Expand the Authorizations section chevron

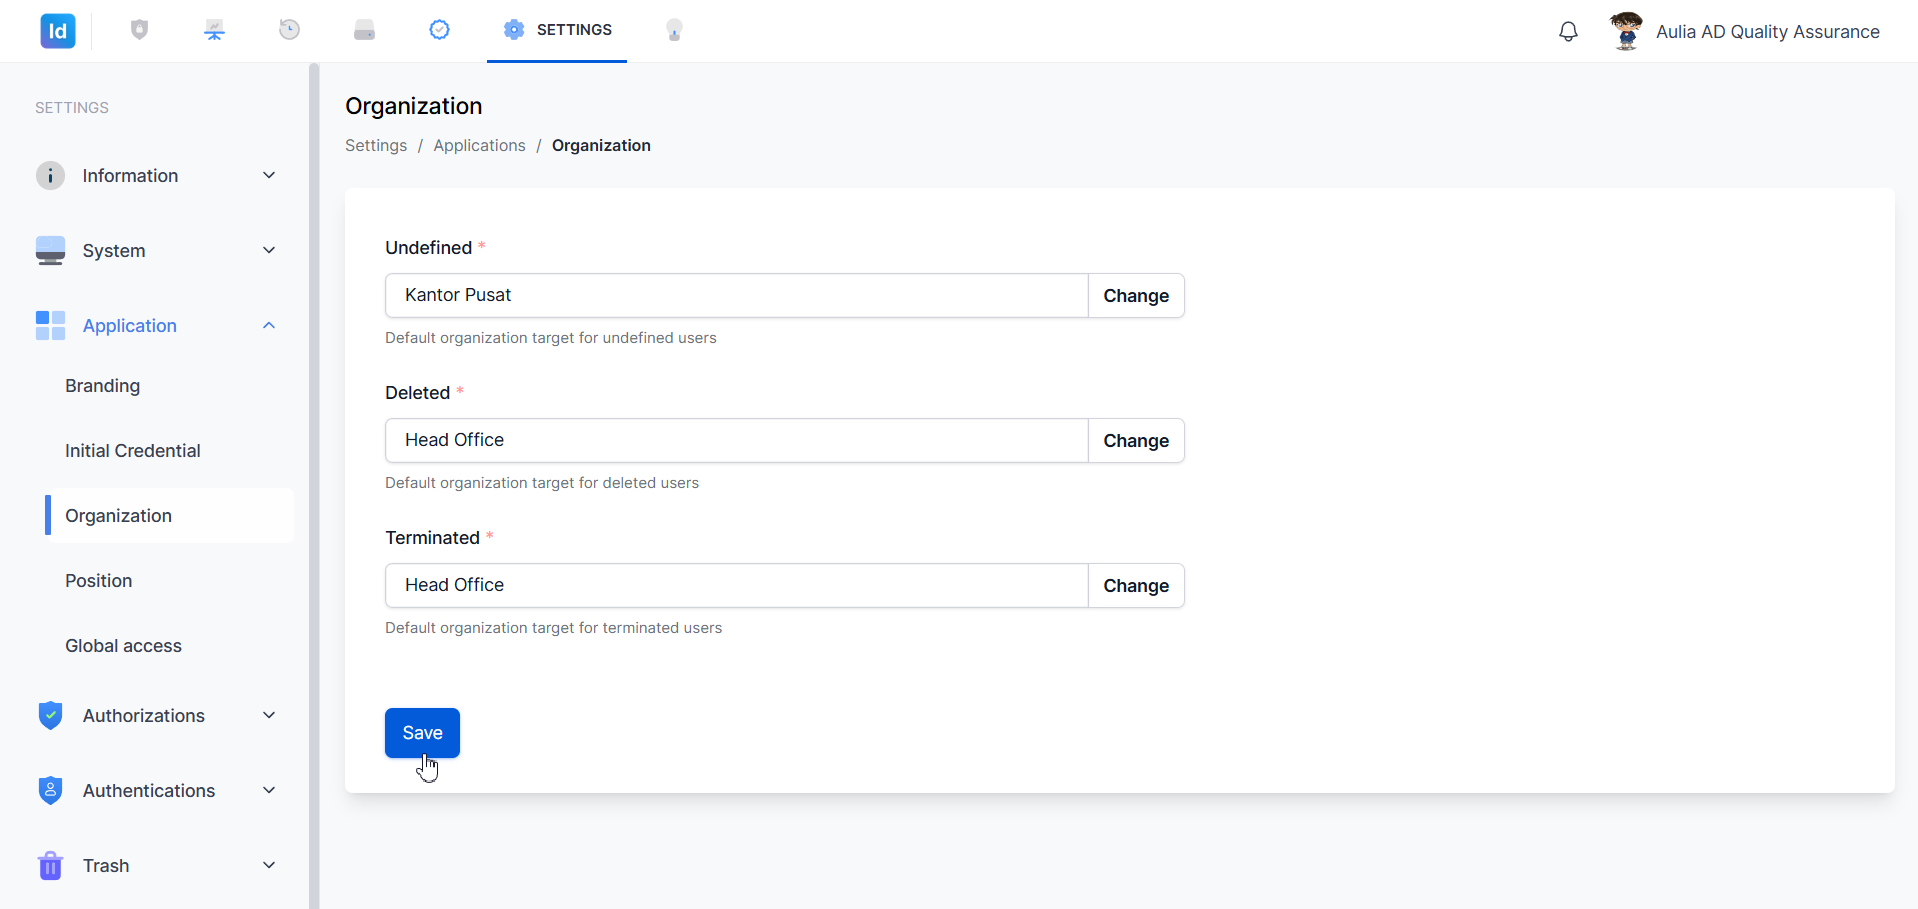coord(269,715)
